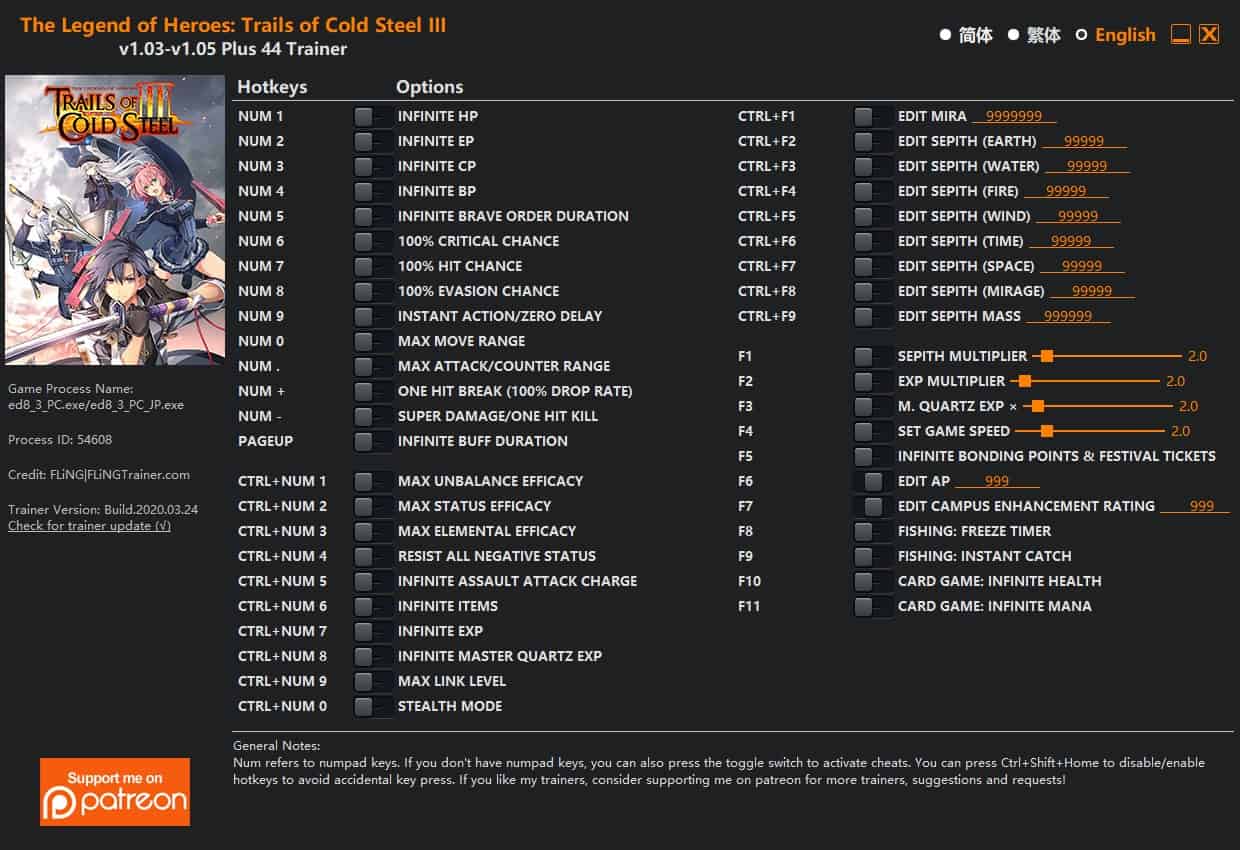Toggle Infinite Buff Duration
The height and width of the screenshot is (850, 1240).
click(373, 442)
